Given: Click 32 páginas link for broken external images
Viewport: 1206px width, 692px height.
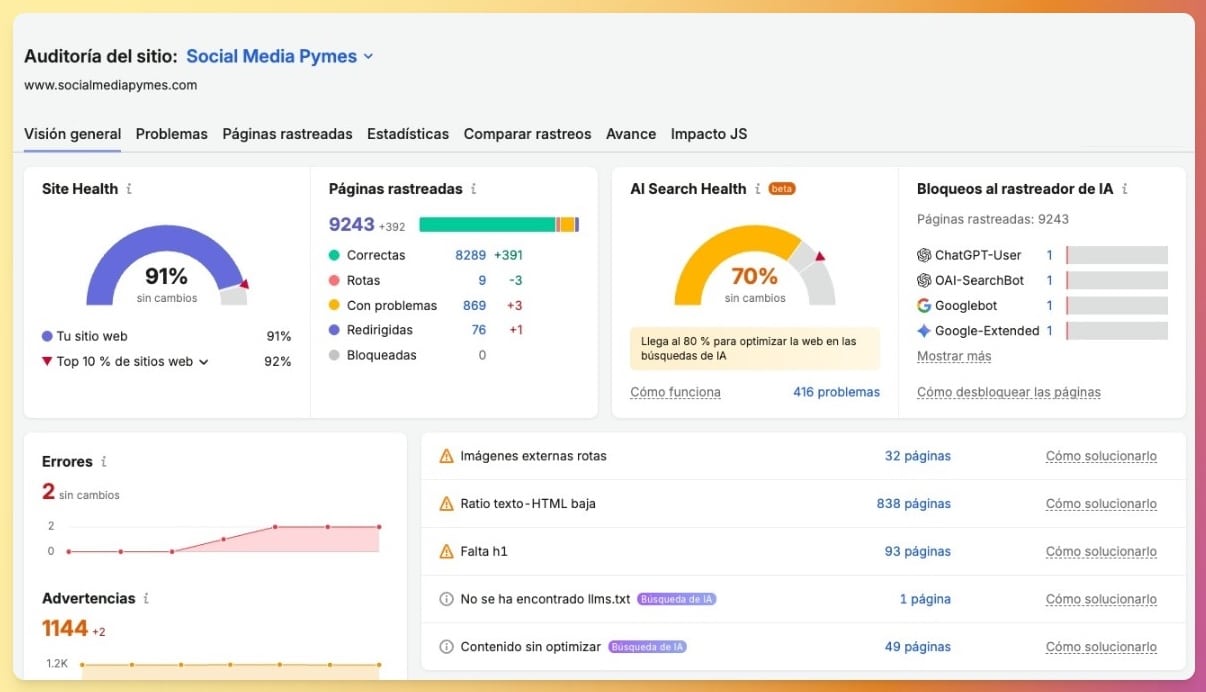Looking at the screenshot, I should point(918,456).
